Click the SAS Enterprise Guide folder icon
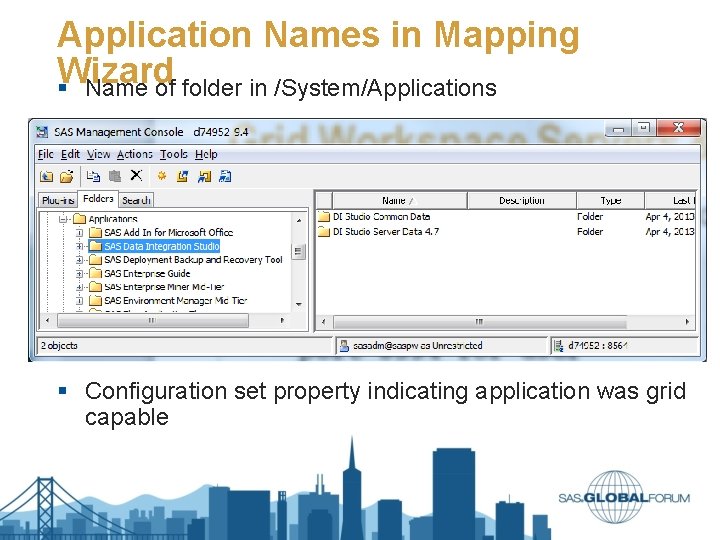Image resolution: width=720 pixels, height=540 pixels. (95, 273)
